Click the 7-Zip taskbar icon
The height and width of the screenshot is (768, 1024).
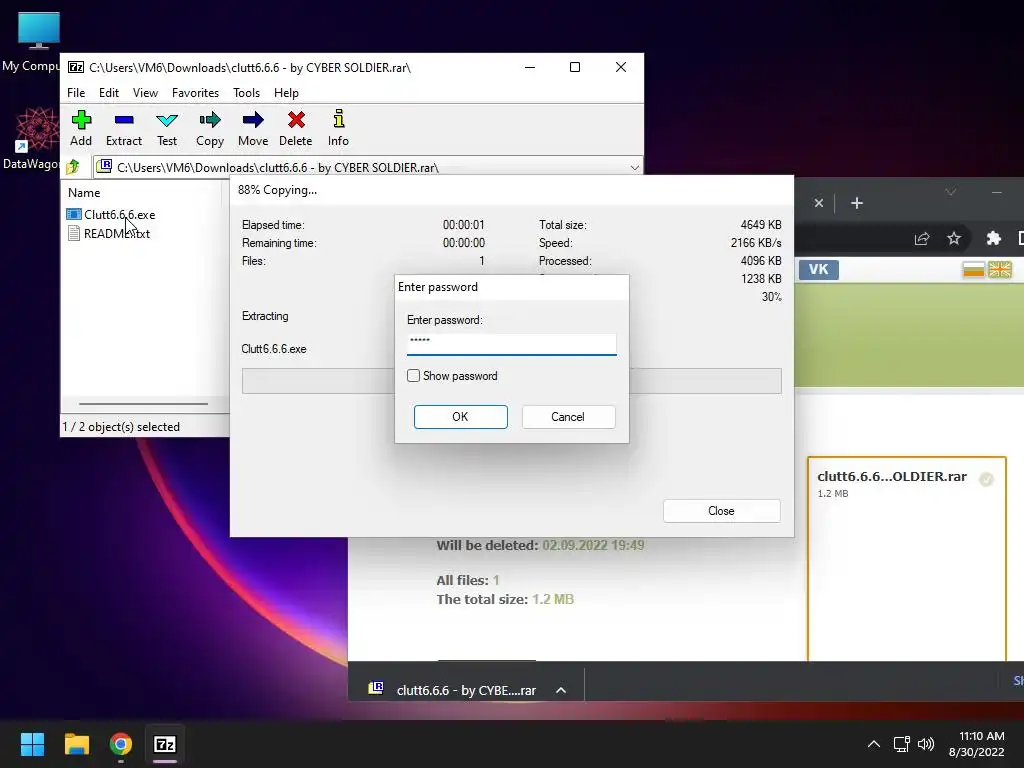(x=165, y=744)
